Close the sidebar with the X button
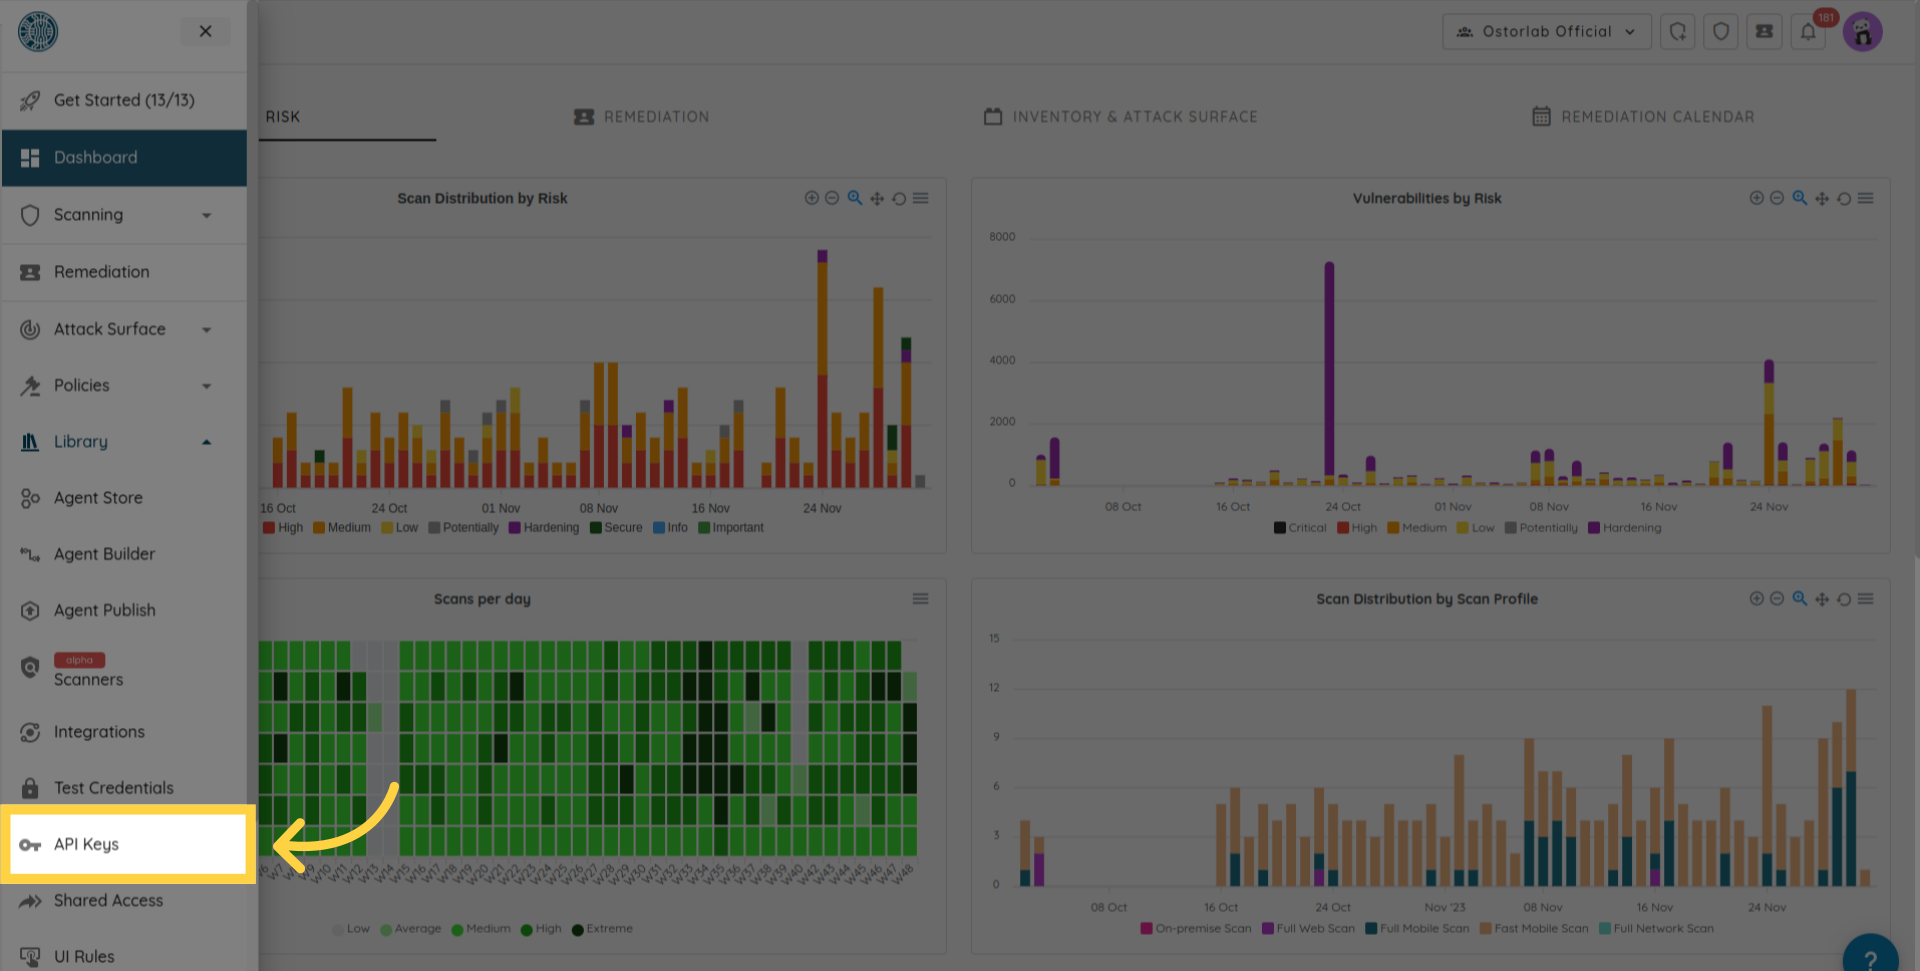This screenshot has height=971, width=1920. (x=205, y=31)
